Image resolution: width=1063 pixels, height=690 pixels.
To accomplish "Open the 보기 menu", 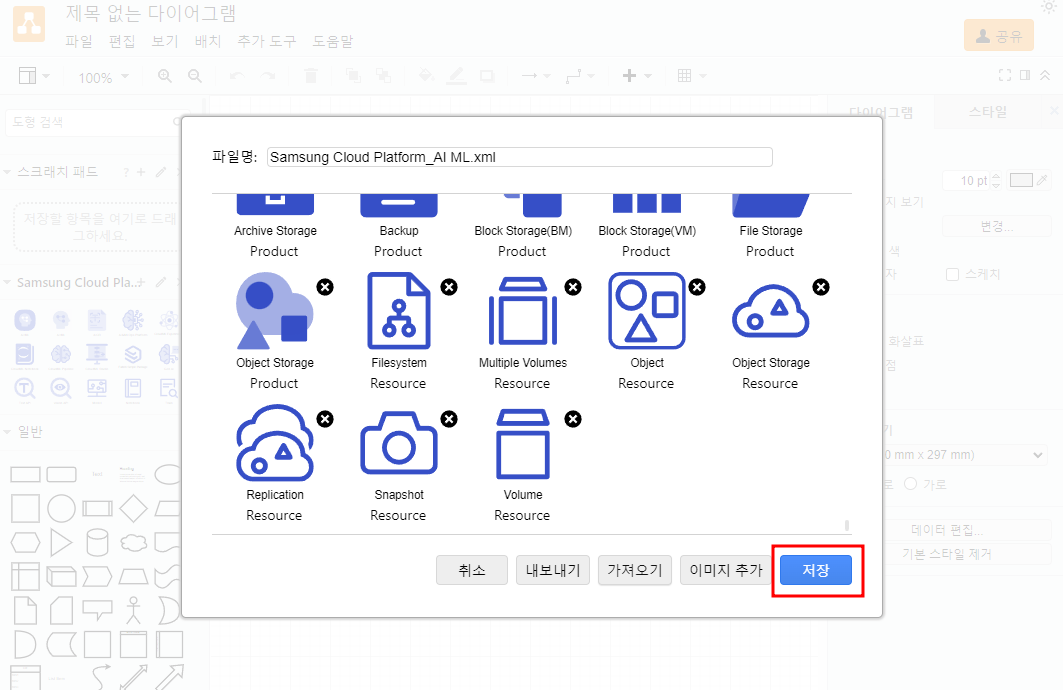I will (165, 41).
